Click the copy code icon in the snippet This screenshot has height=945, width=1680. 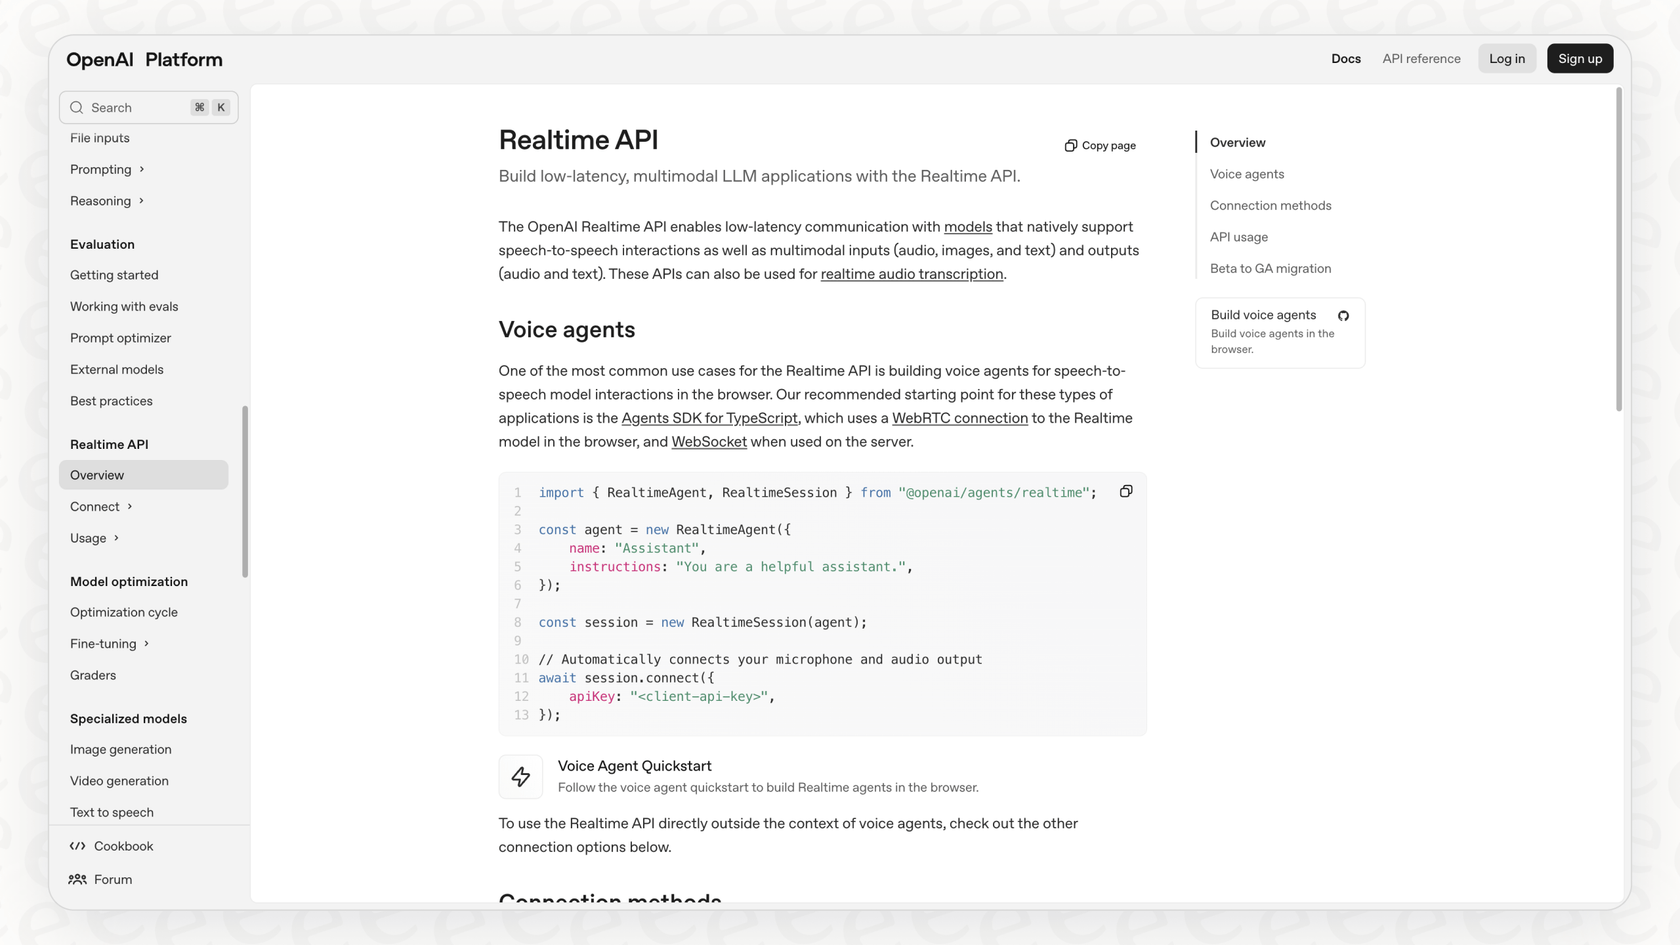(1126, 491)
